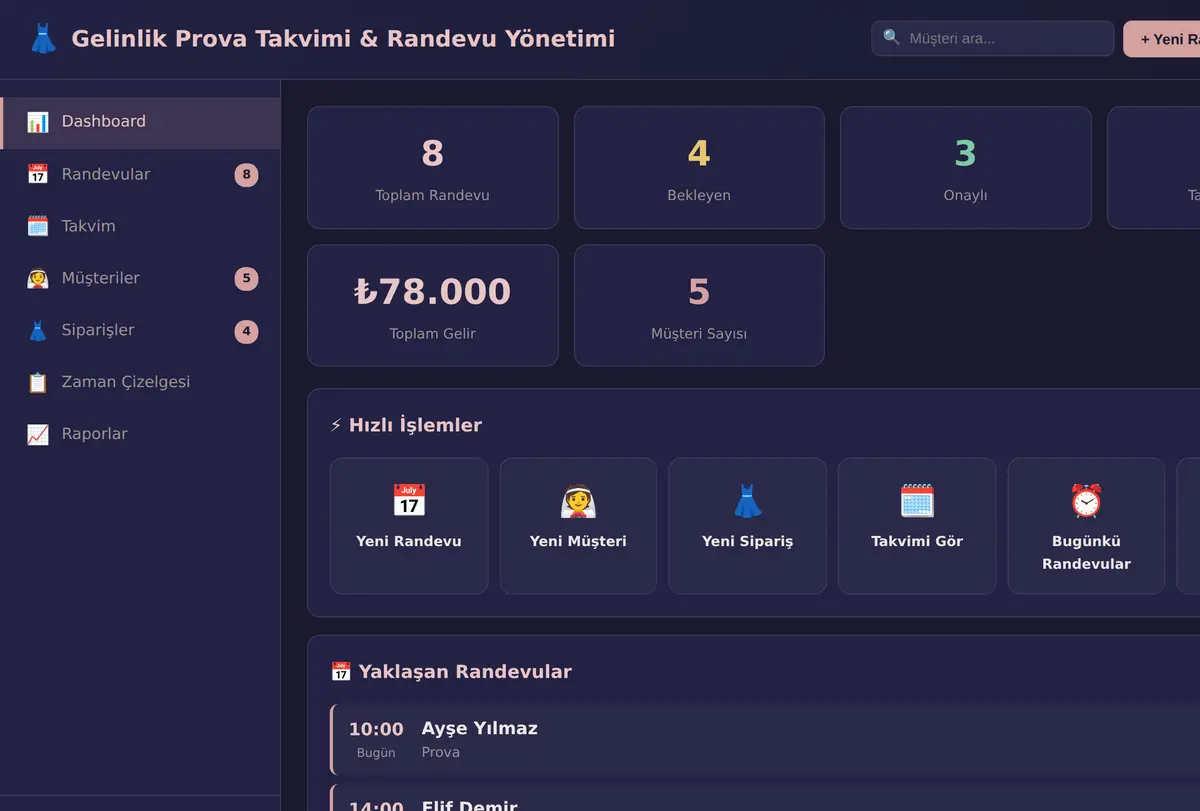Click the Yeni Sipariş quick action label

748,541
